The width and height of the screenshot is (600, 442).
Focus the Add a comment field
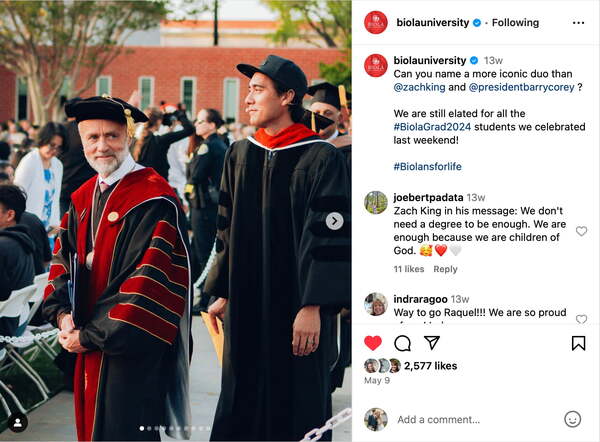point(475,419)
